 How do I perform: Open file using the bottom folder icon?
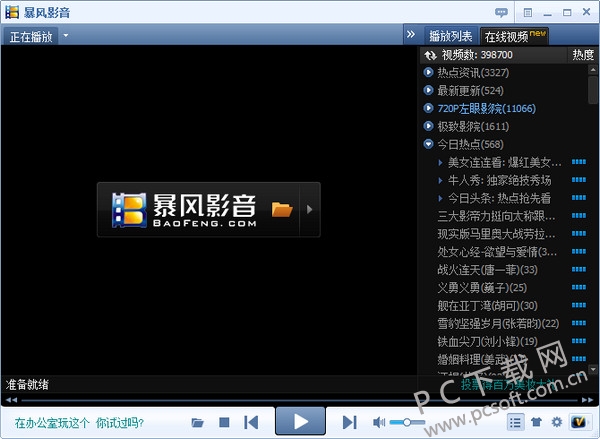pos(197,423)
